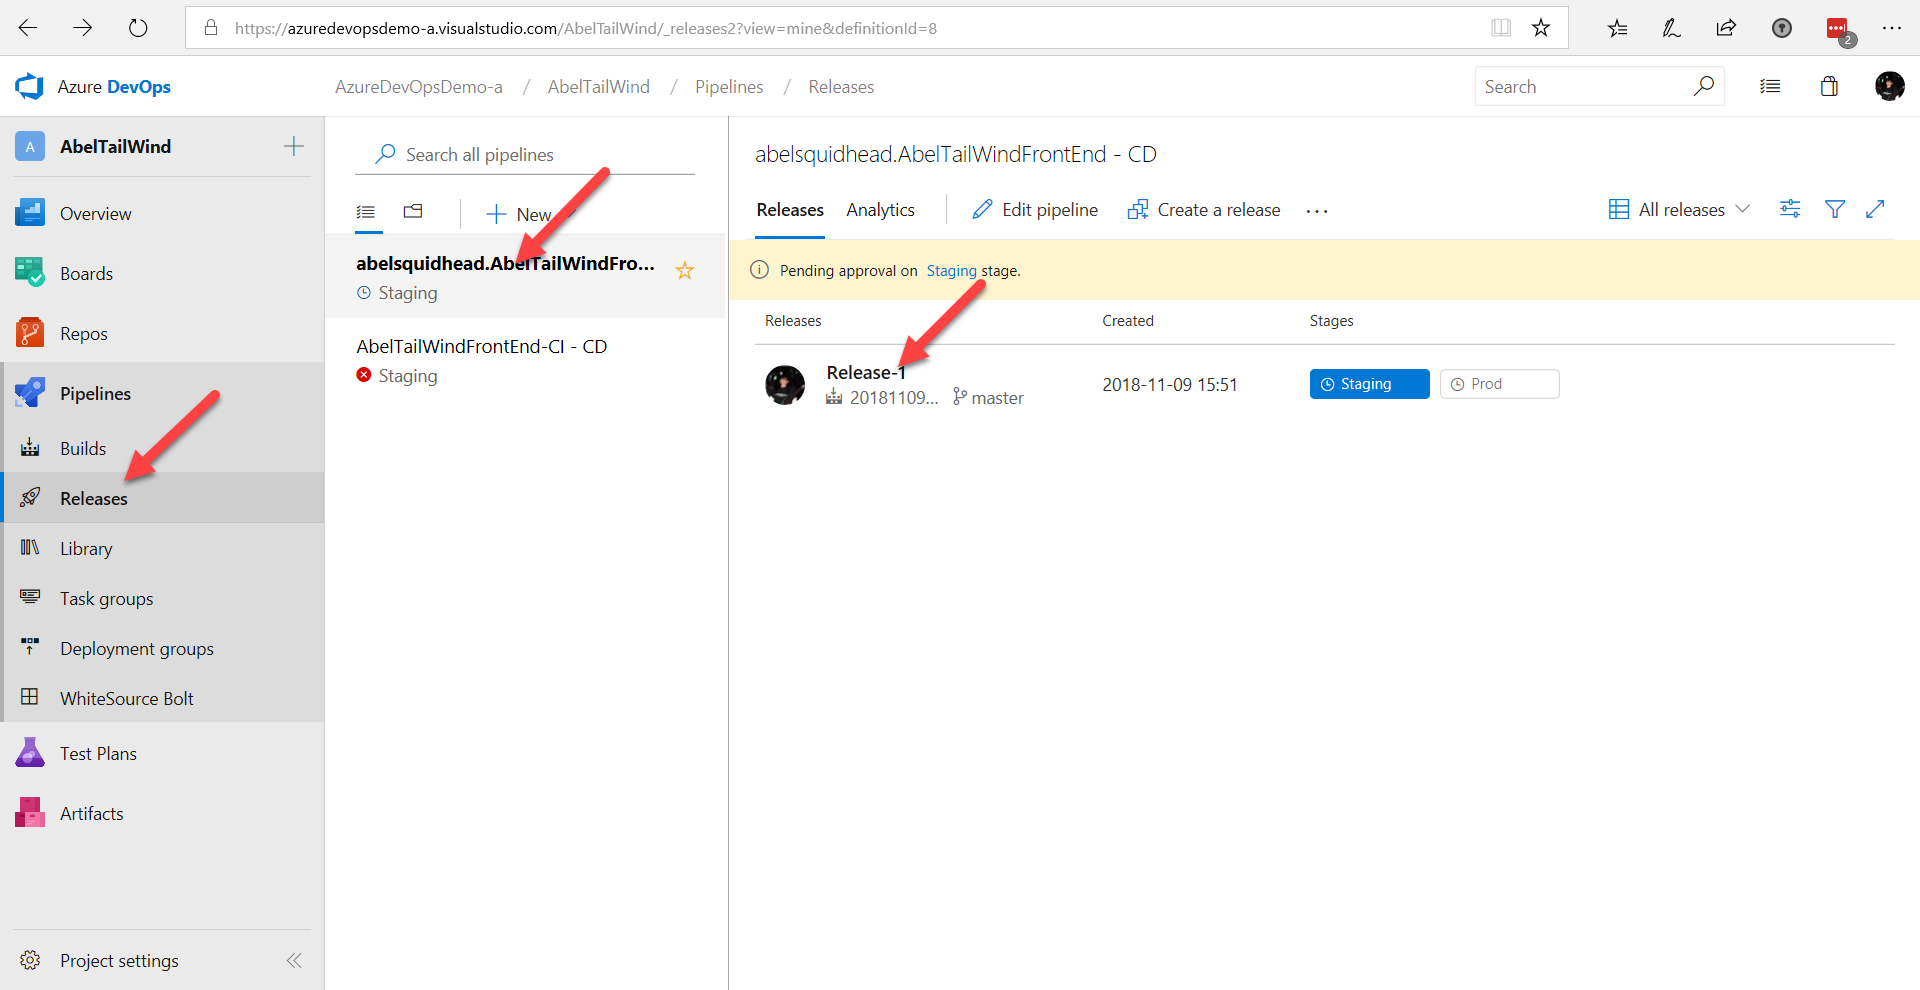Click the search magnifier icon in the header

coord(1704,86)
